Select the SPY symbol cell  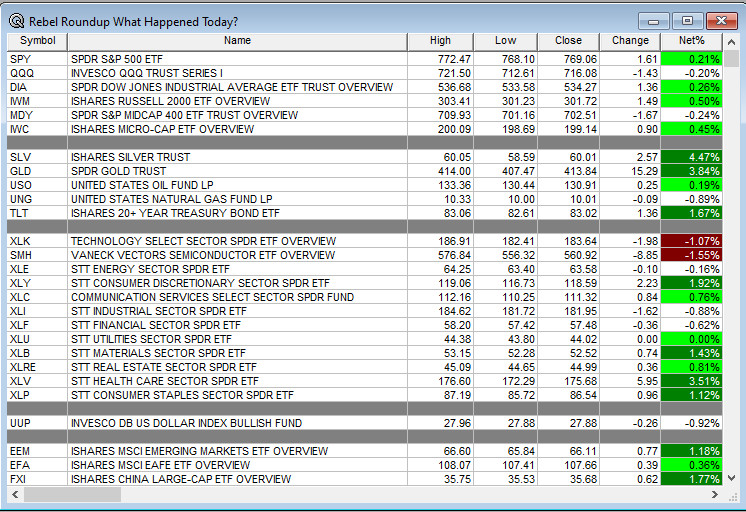coord(38,59)
